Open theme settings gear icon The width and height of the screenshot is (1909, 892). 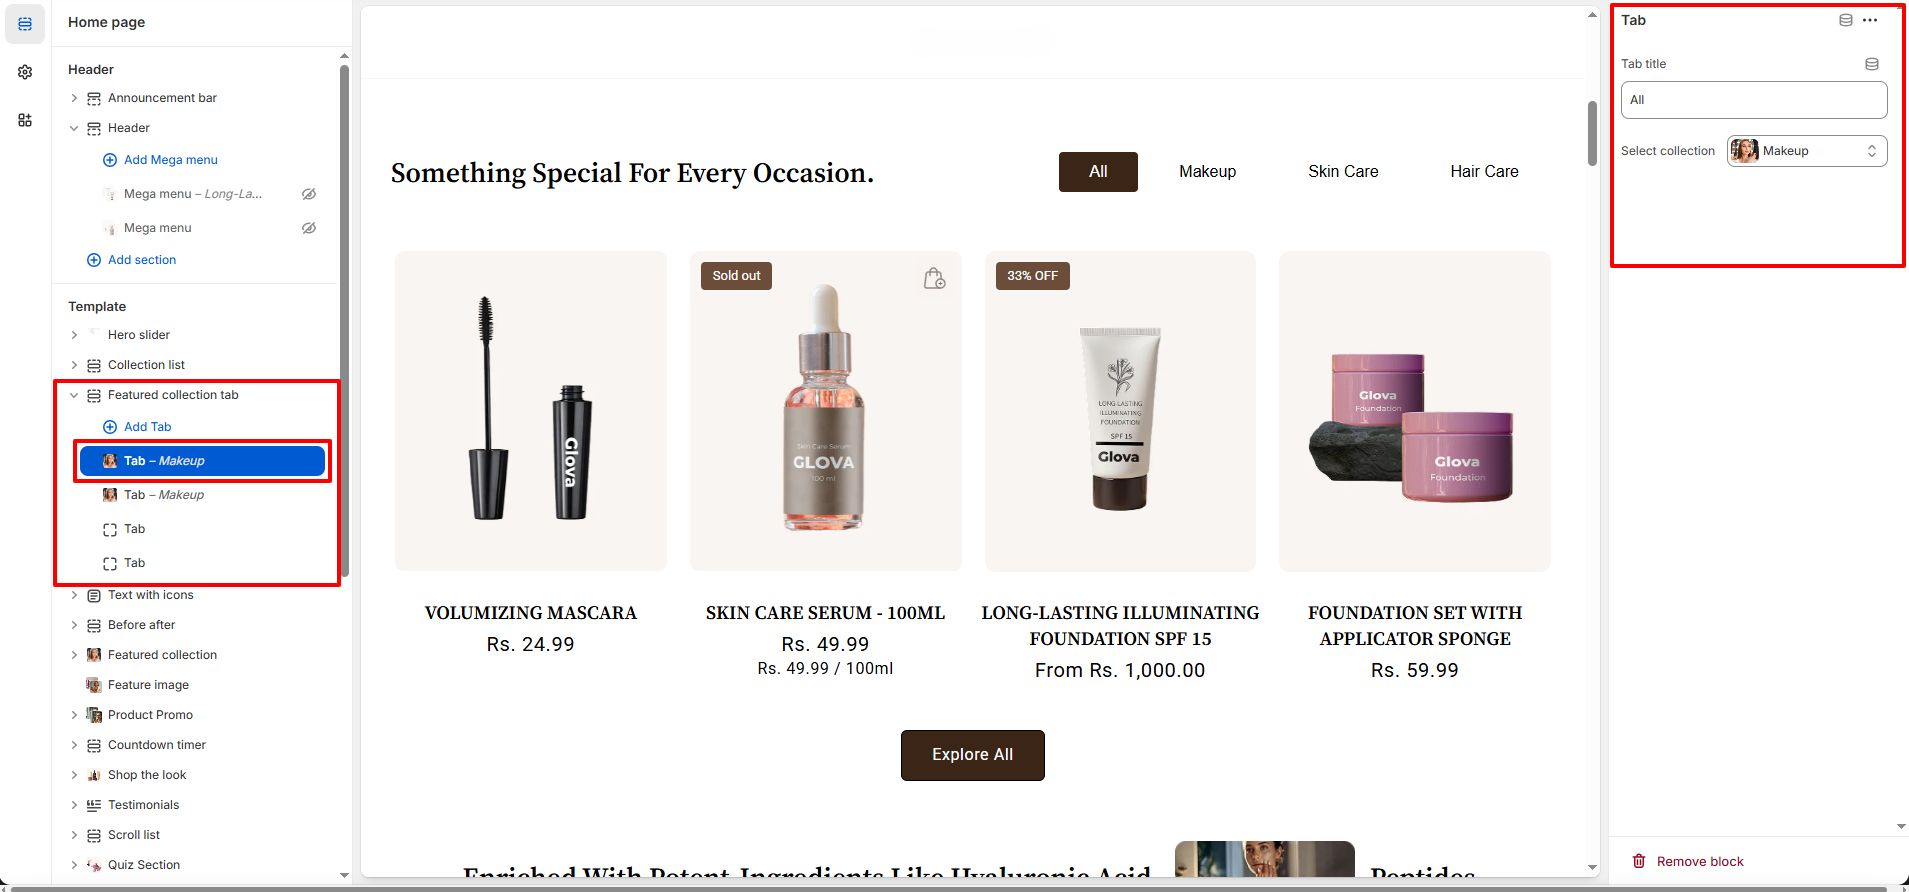[25, 72]
